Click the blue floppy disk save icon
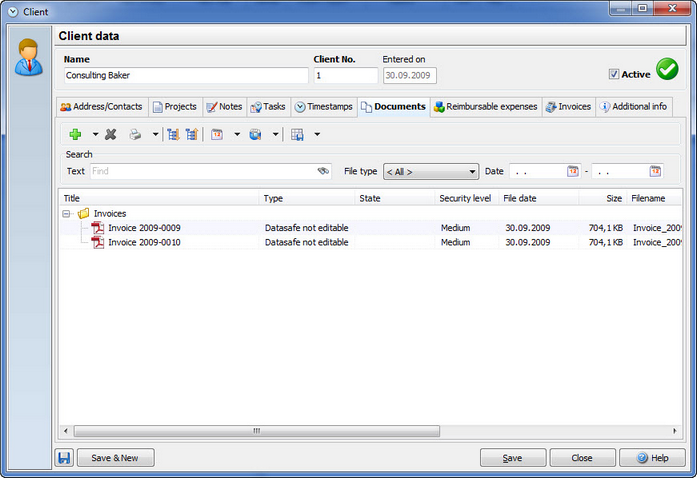This screenshot has height=478, width=697. pyautogui.click(x=64, y=458)
